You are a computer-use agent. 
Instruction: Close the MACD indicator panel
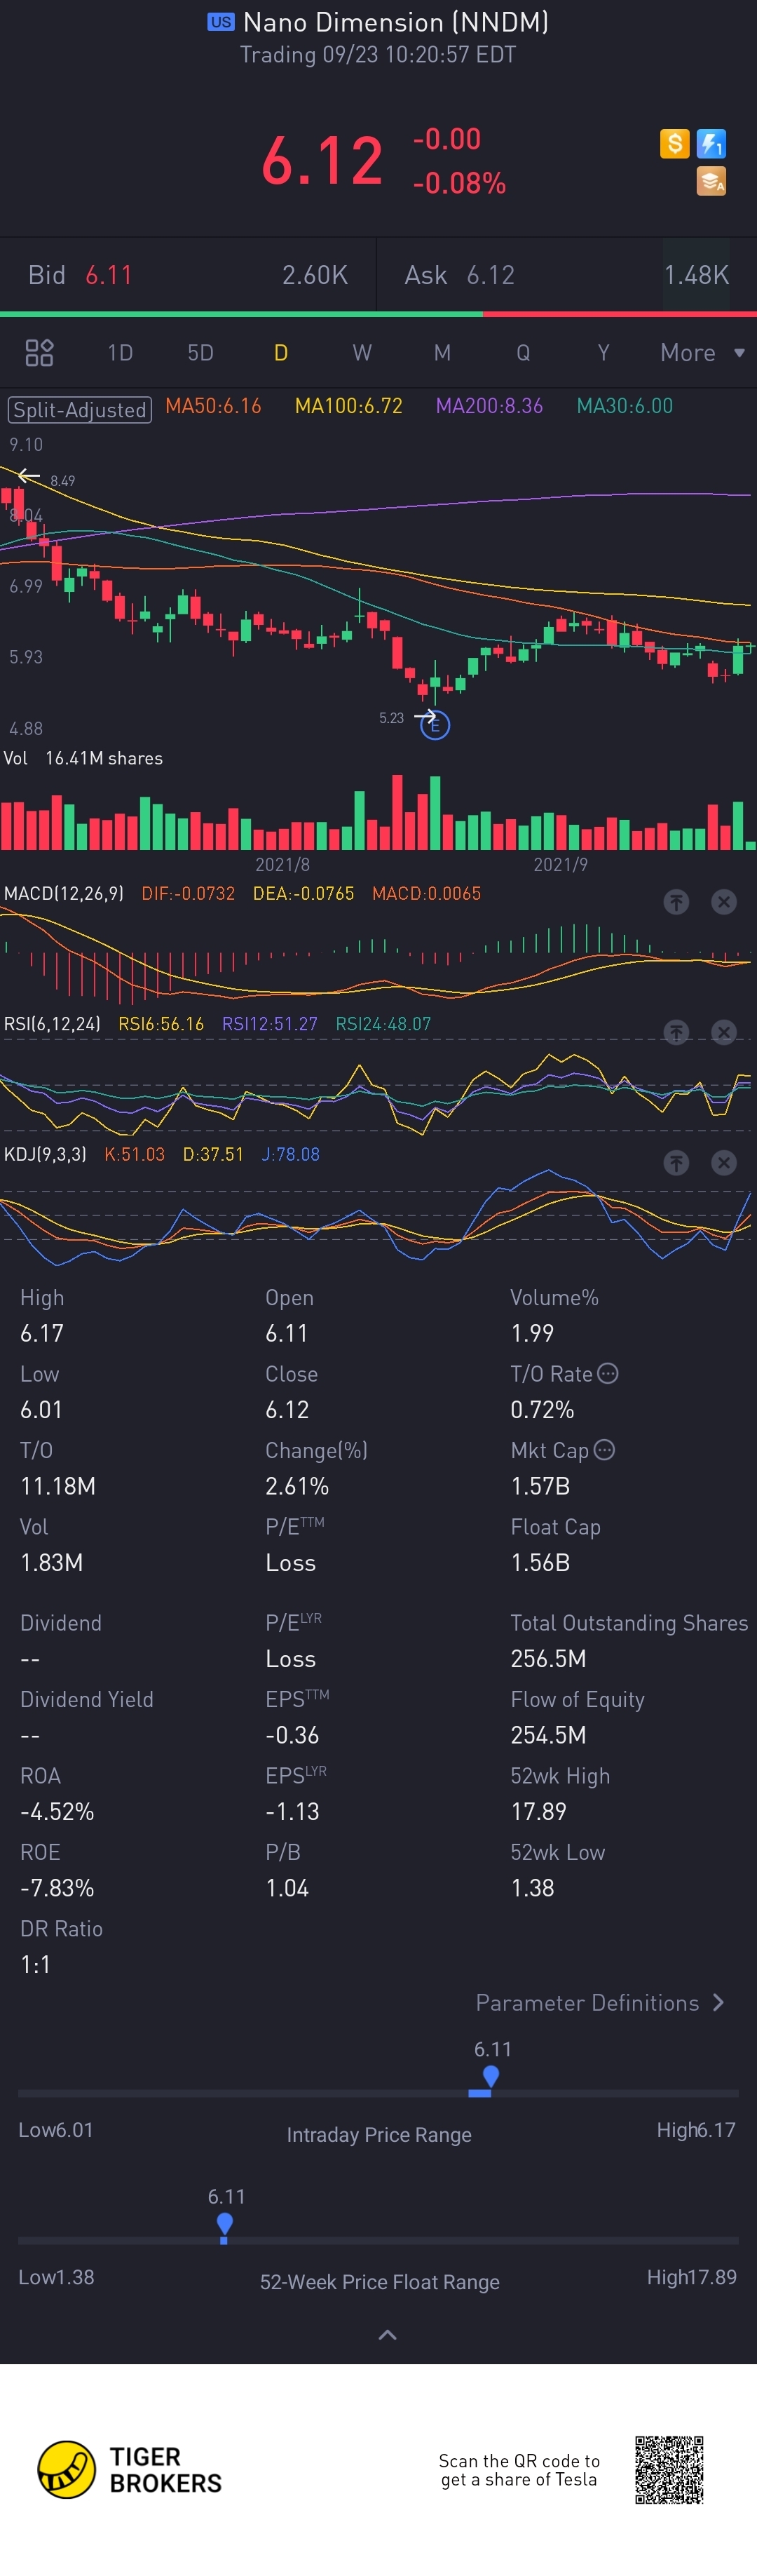click(724, 902)
